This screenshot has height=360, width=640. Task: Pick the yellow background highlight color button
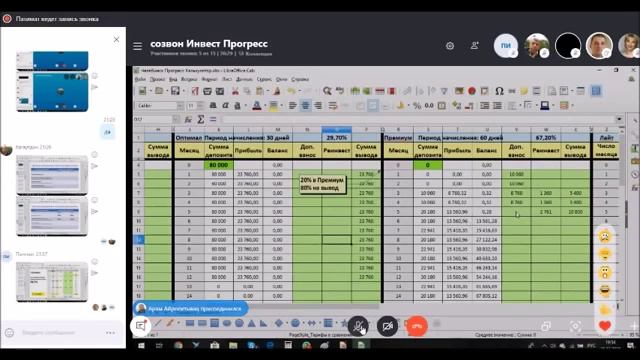click(x=273, y=106)
